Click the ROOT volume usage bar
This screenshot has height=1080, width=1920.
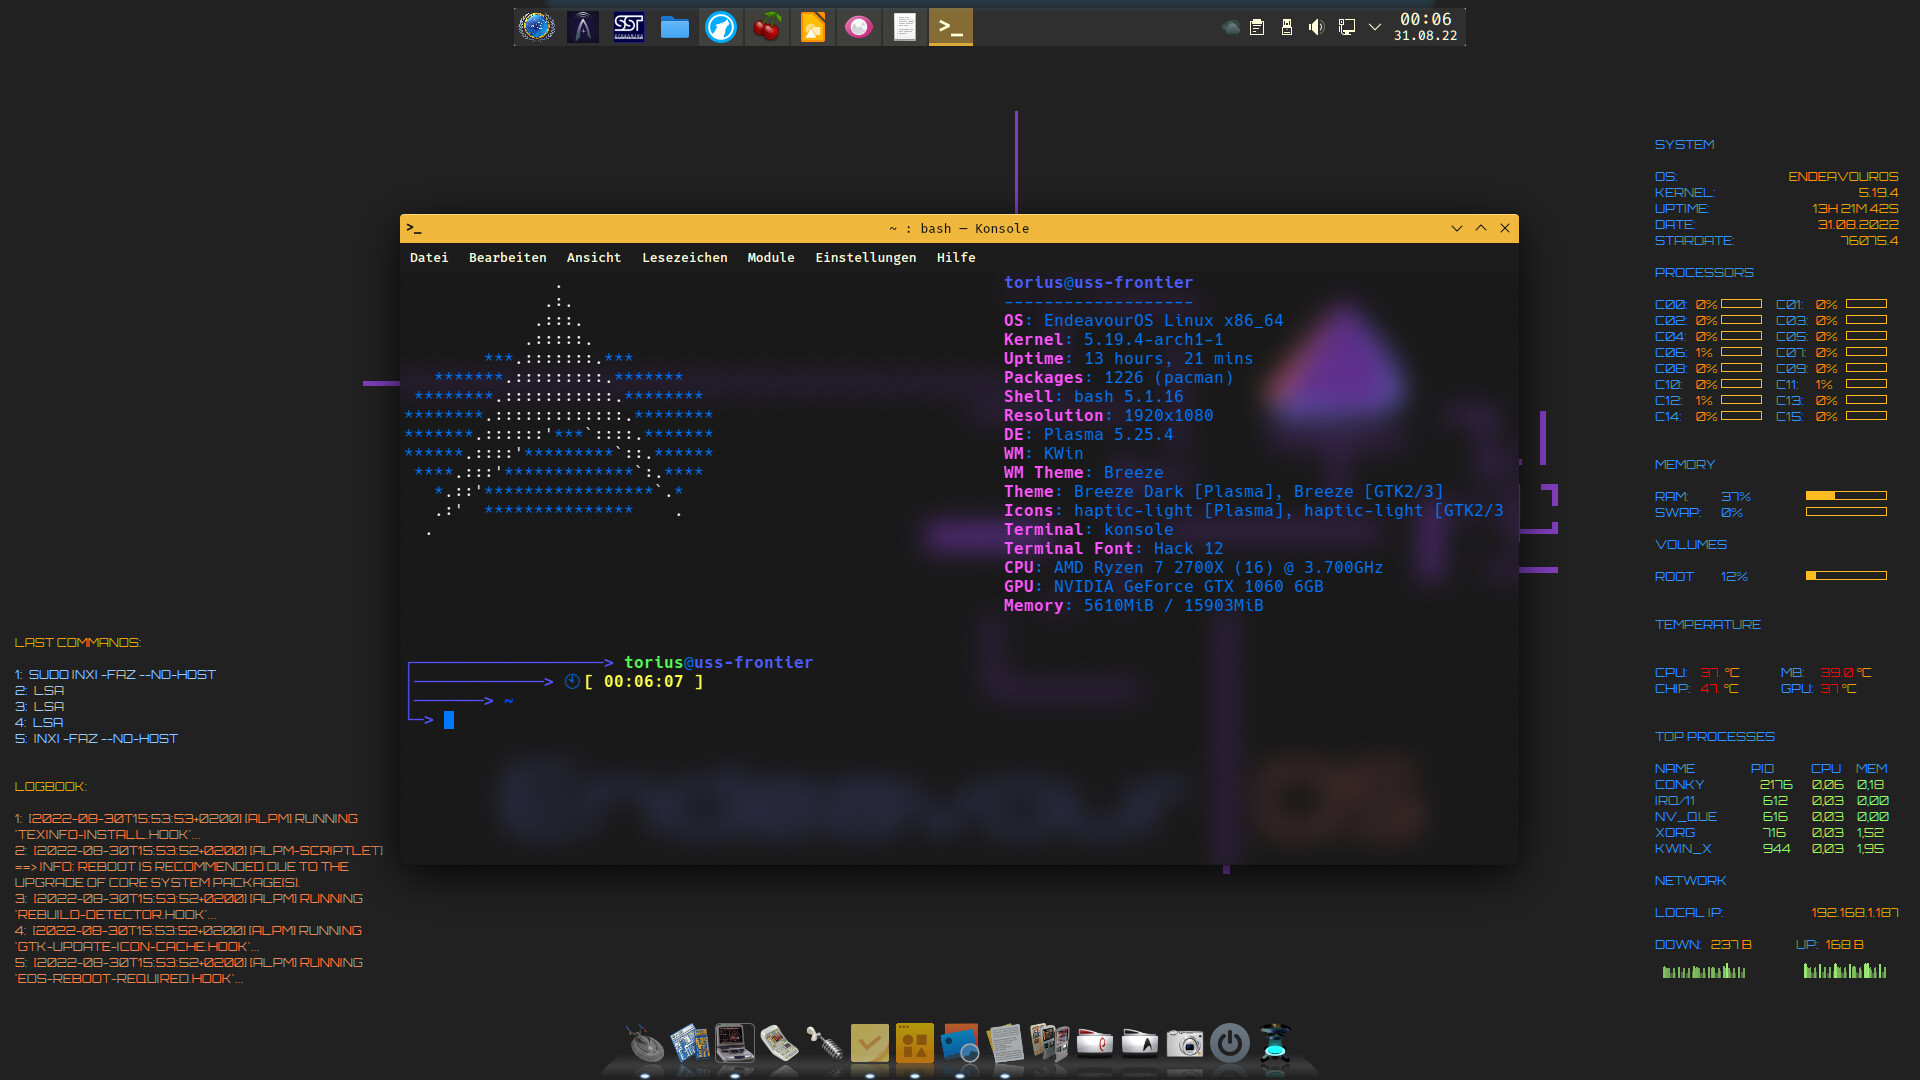pos(1846,576)
